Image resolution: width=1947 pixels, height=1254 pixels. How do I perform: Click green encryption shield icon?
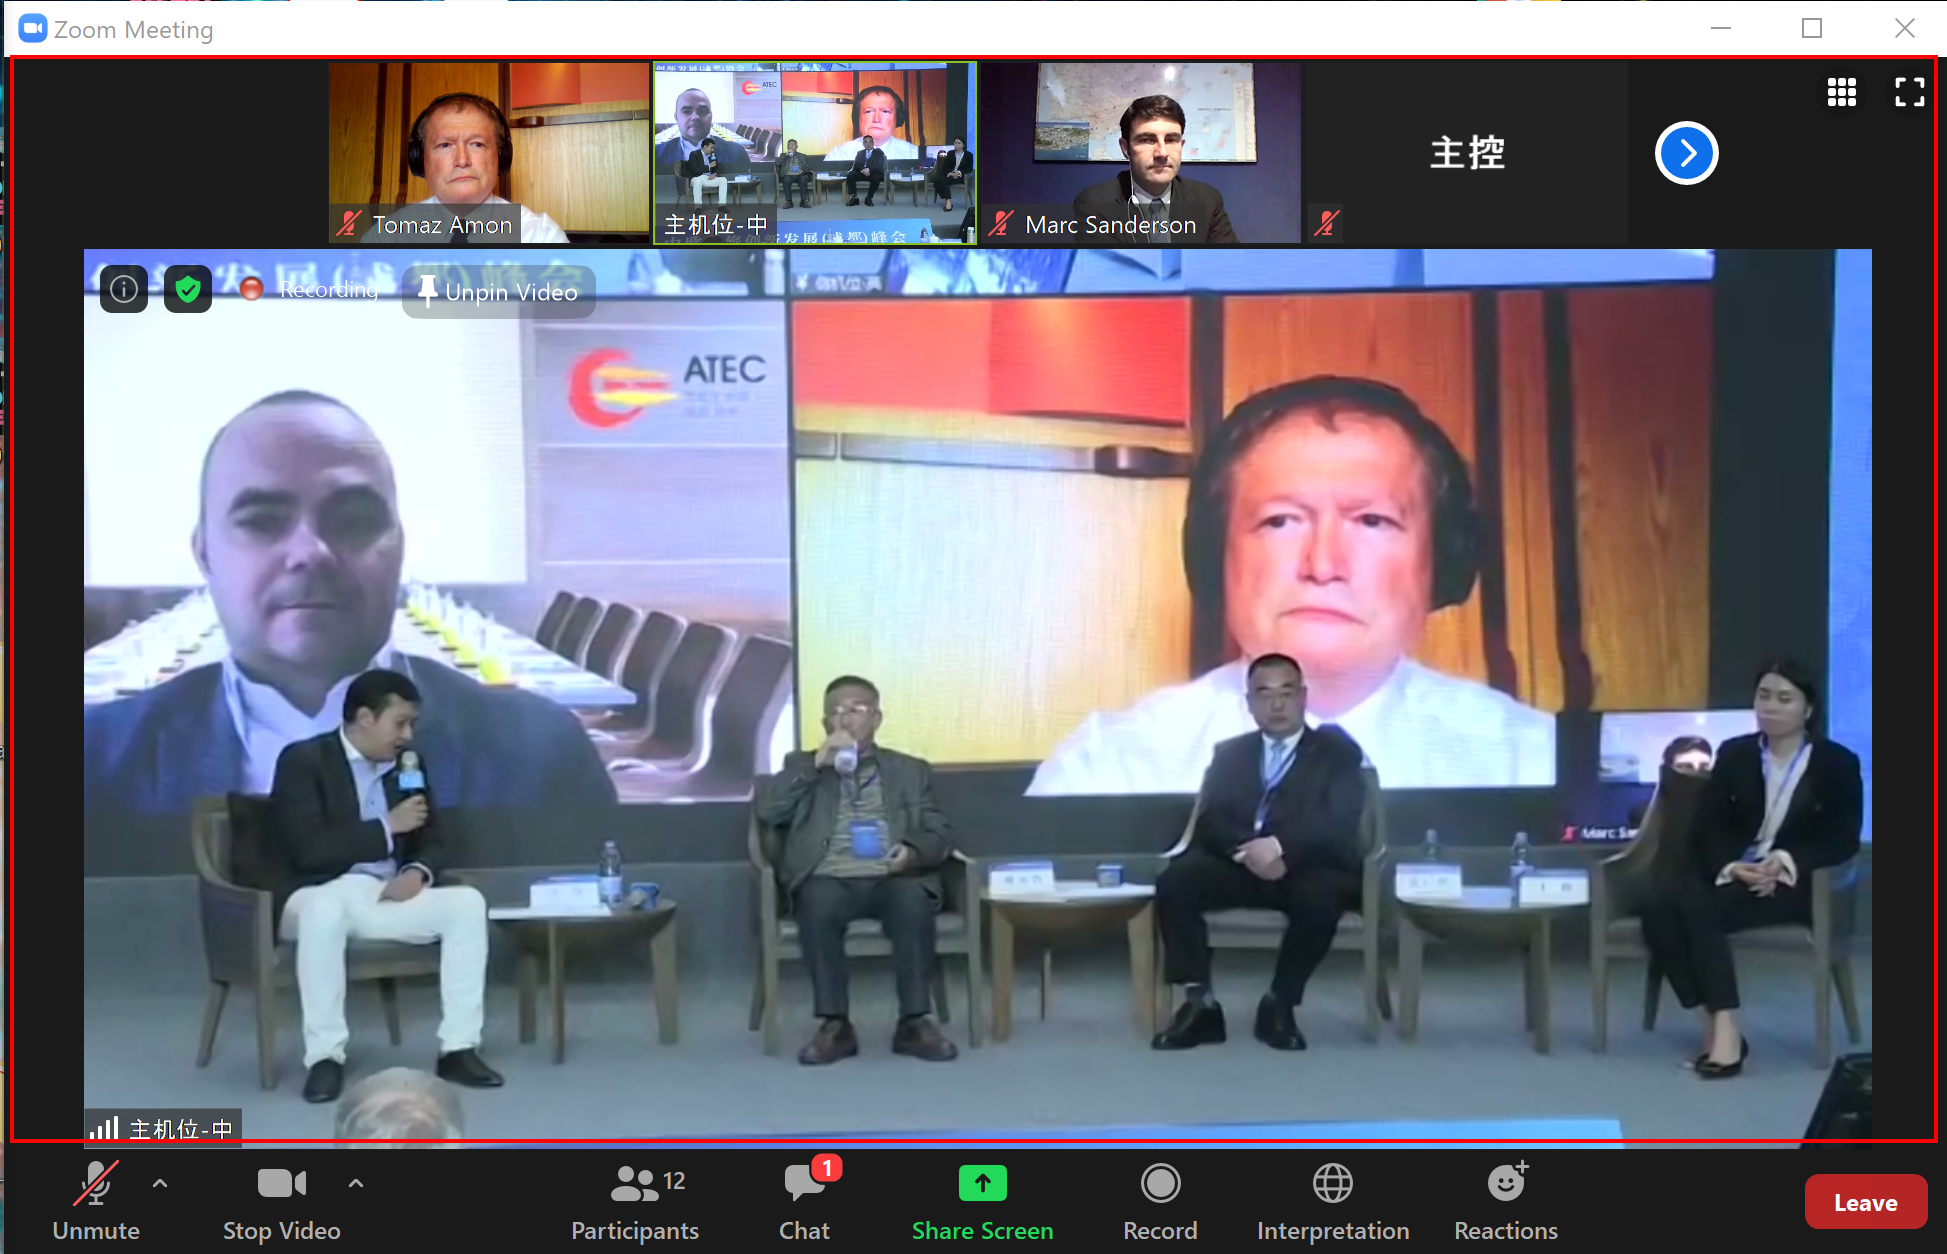coord(188,289)
